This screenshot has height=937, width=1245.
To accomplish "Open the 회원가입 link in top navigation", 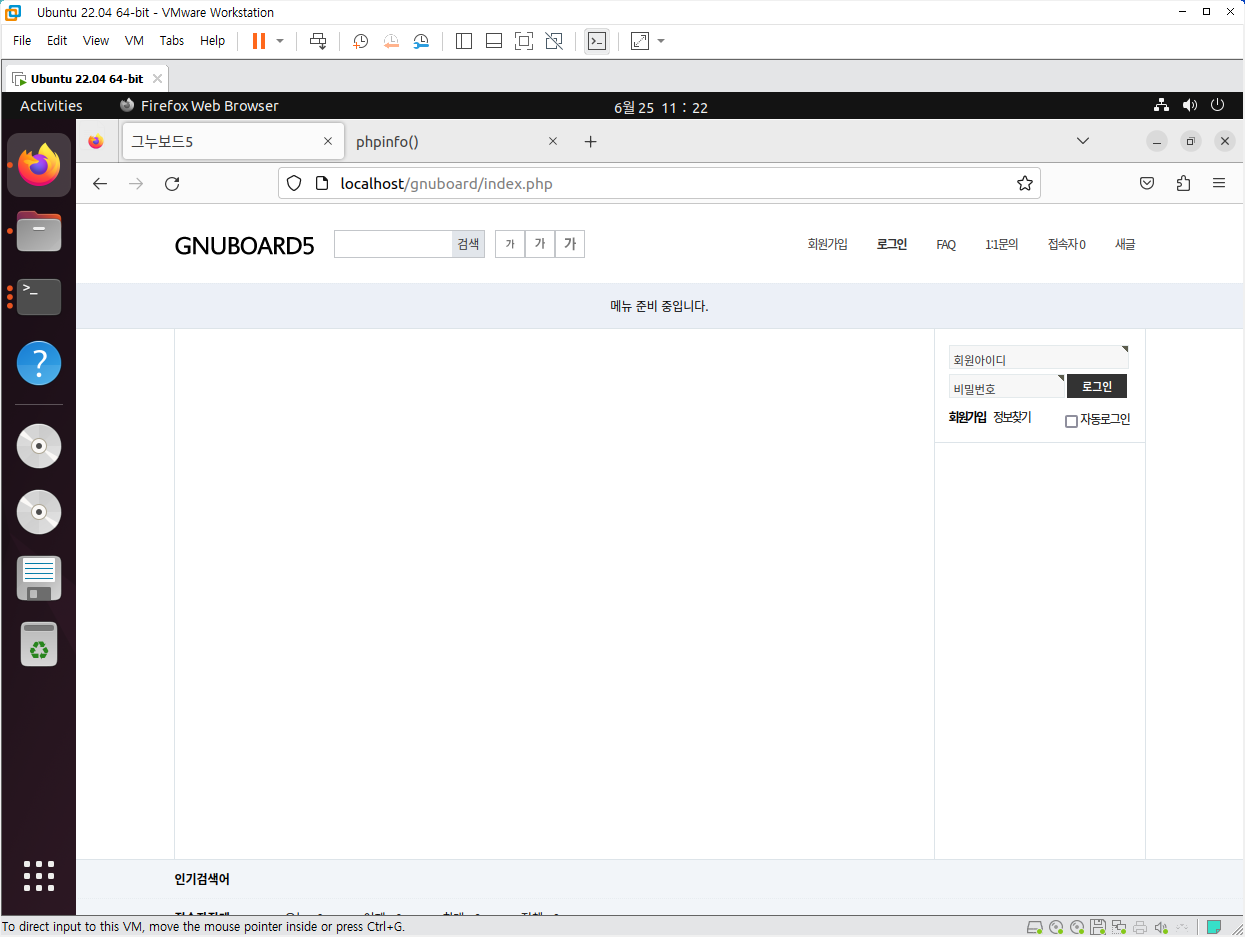I will [x=828, y=244].
